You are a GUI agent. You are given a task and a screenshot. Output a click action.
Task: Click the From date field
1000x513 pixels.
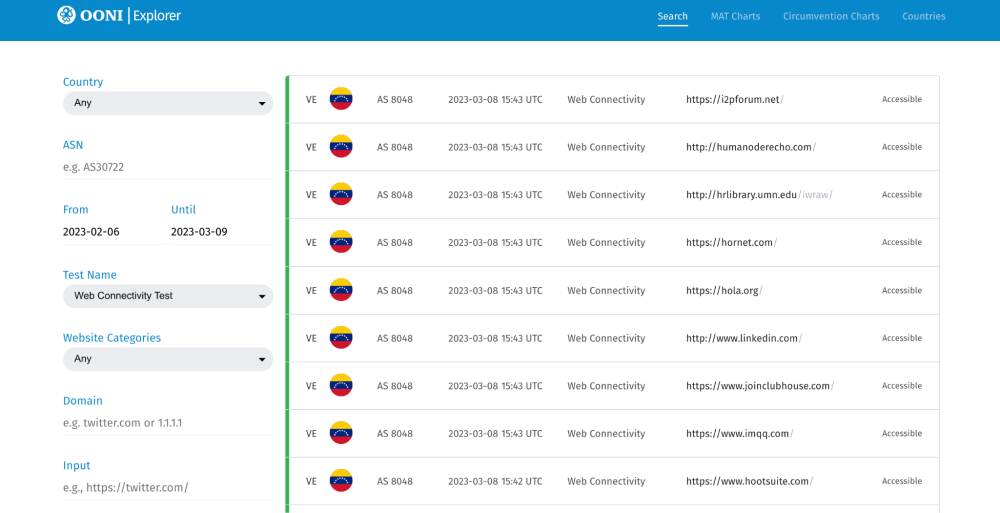coord(112,232)
